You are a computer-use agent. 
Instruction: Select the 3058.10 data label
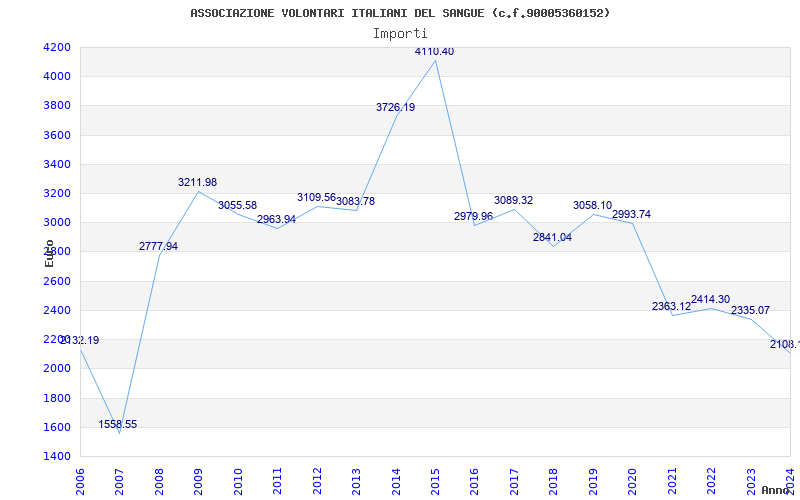(x=592, y=206)
